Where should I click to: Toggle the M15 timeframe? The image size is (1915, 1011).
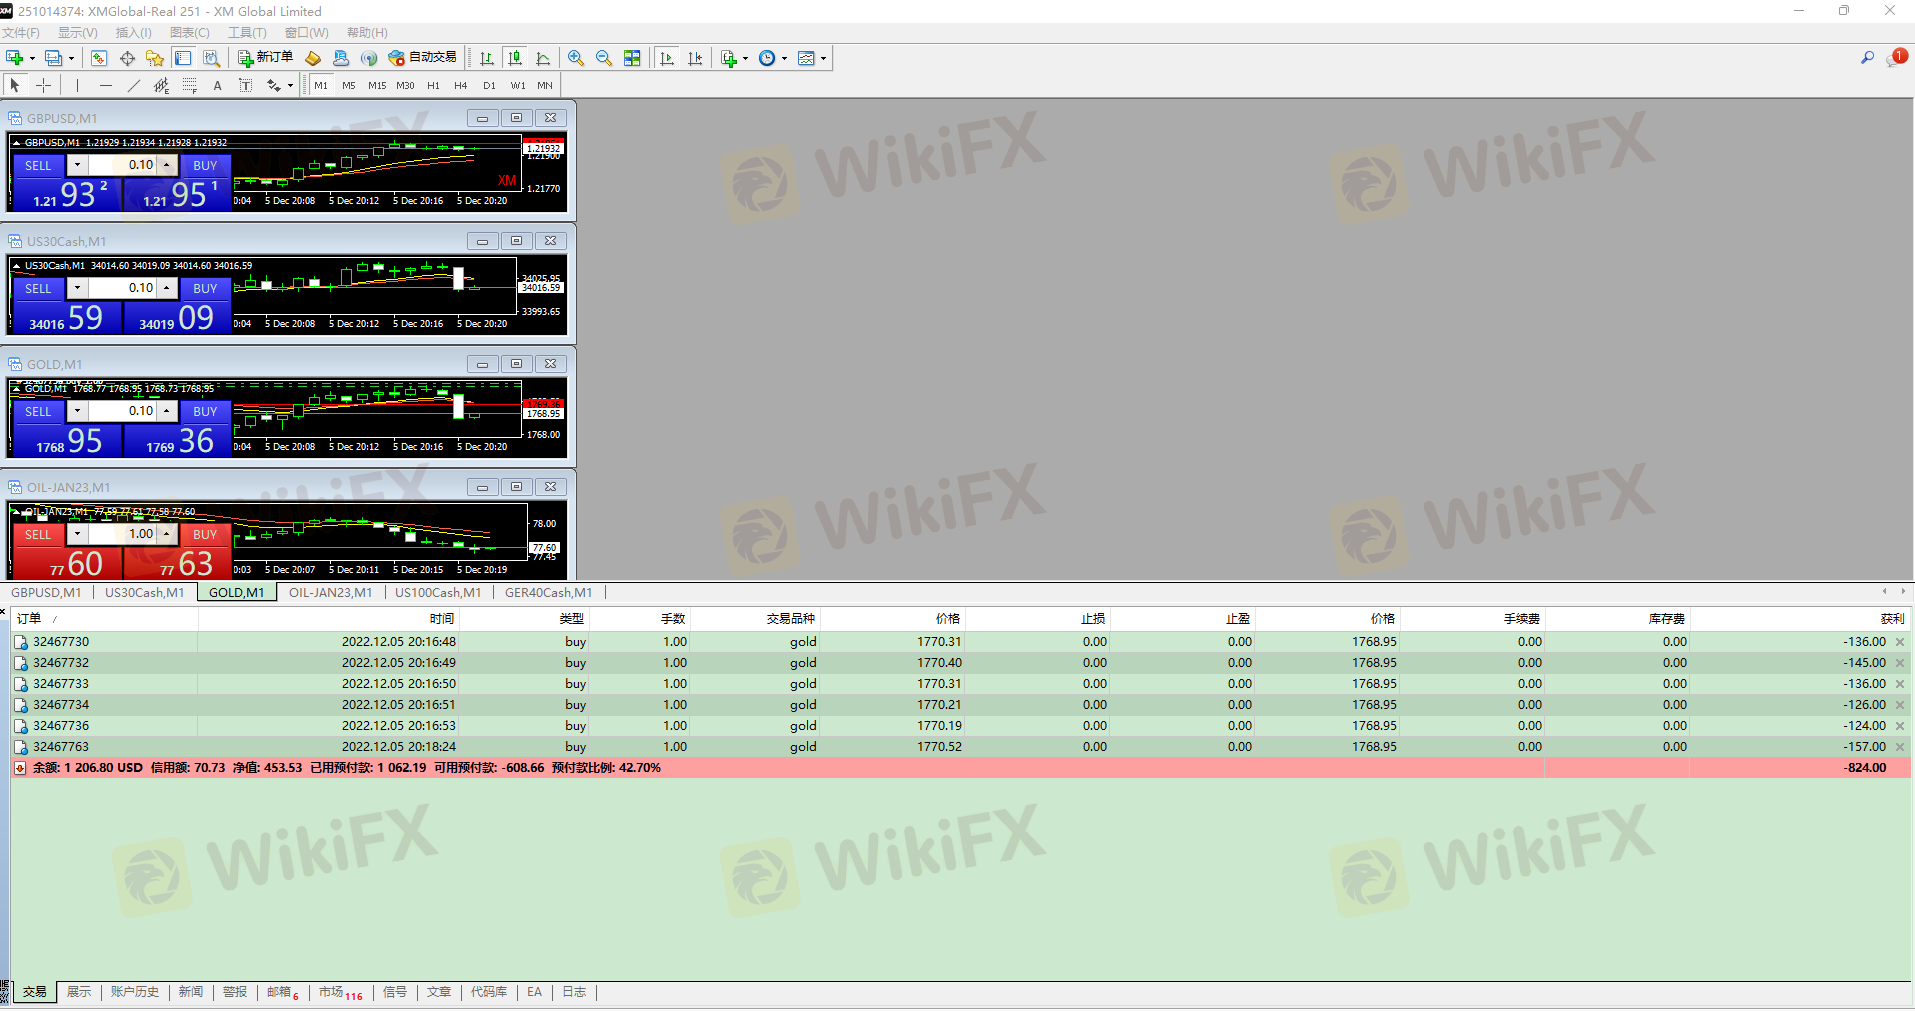click(377, 85)
